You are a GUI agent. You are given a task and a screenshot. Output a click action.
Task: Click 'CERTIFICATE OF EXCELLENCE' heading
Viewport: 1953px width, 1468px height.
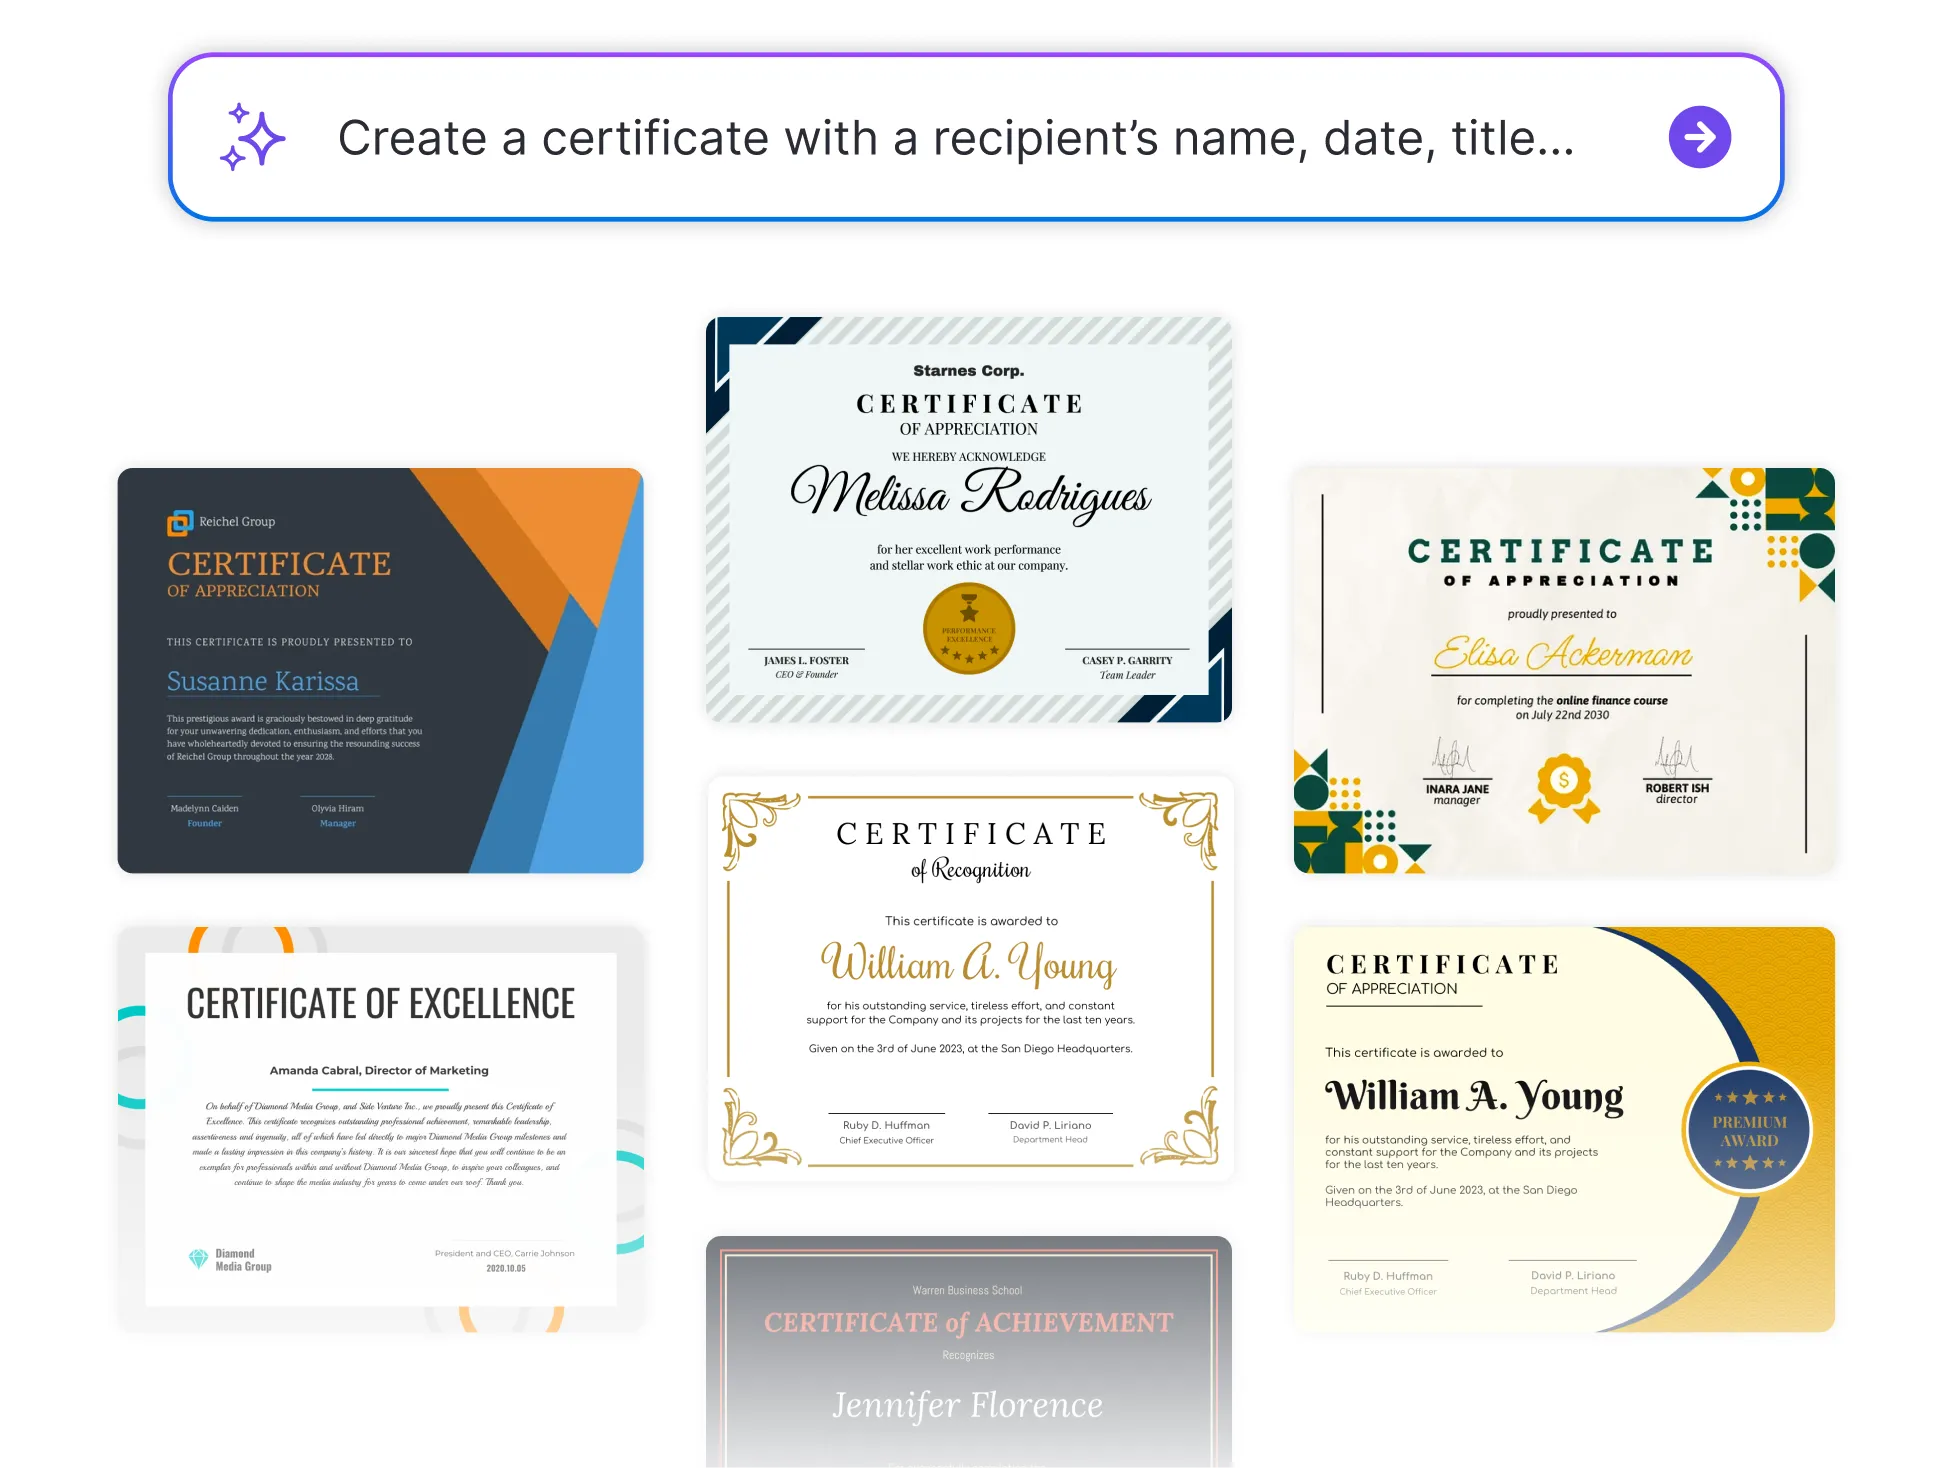pos(380,1004)
